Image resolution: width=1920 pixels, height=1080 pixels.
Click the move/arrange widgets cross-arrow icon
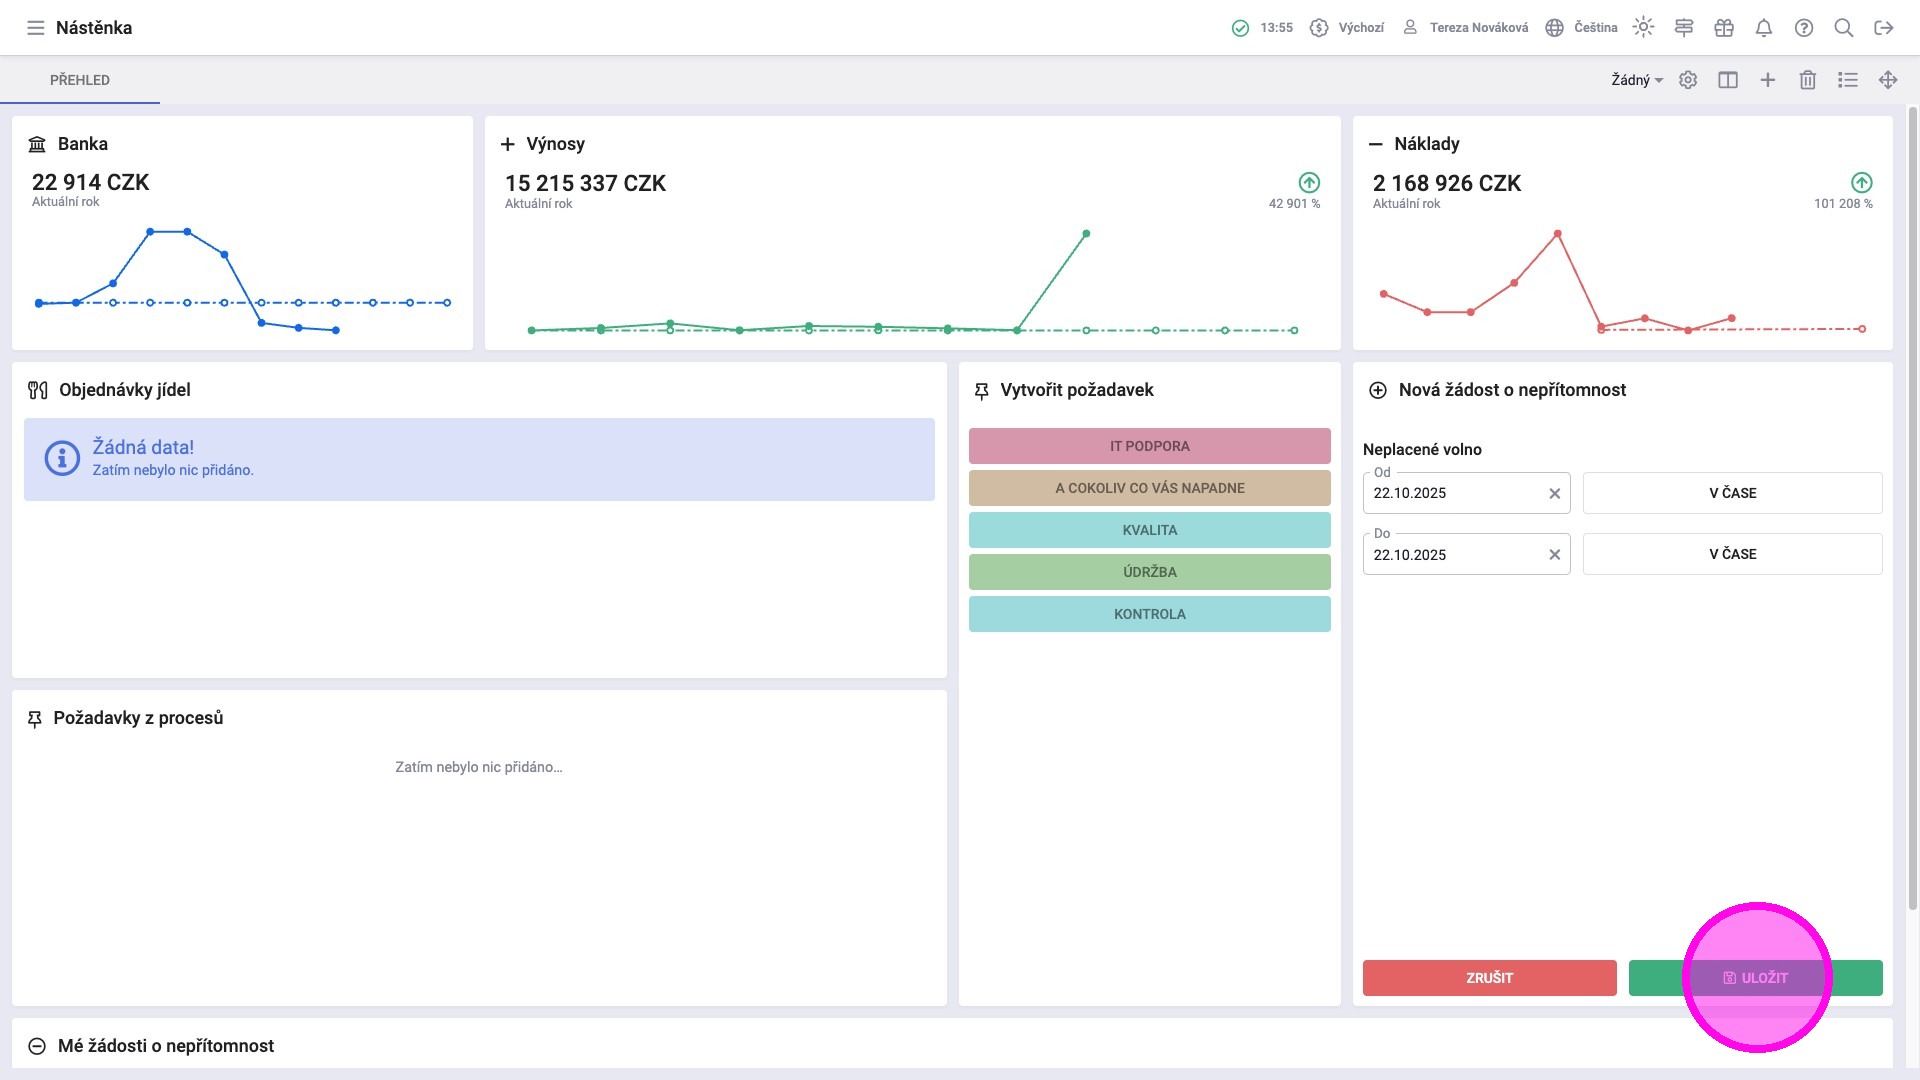click(x=1888, y=80)
